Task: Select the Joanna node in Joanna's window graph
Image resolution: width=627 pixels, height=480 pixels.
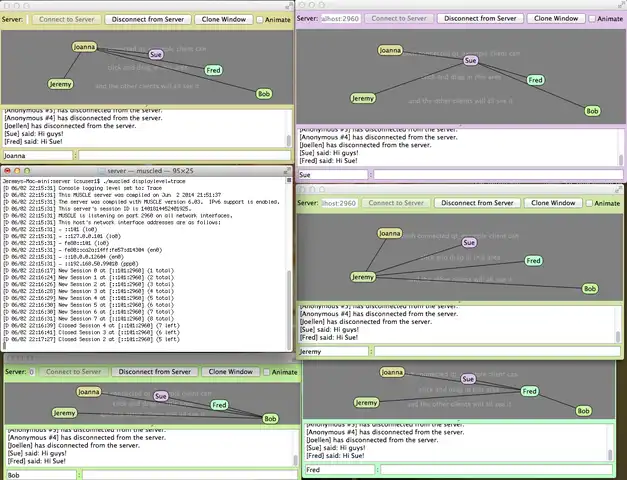Action: click(84, 47)
